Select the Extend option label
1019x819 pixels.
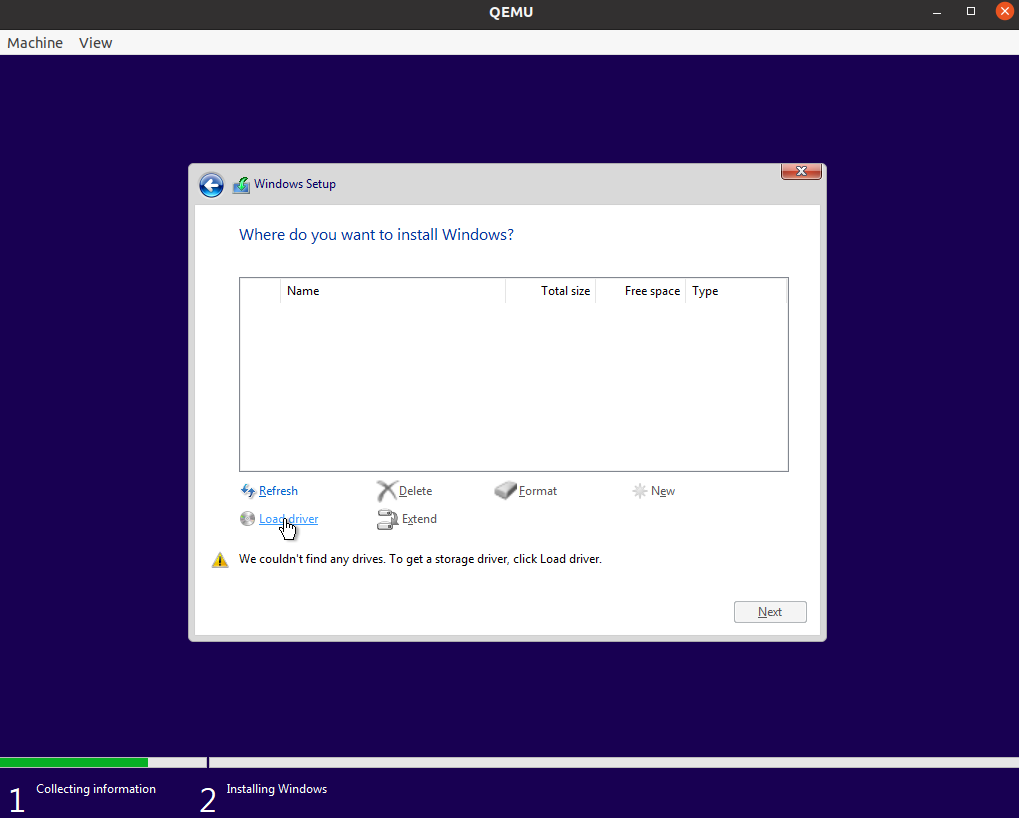click(x=419, y=519)
